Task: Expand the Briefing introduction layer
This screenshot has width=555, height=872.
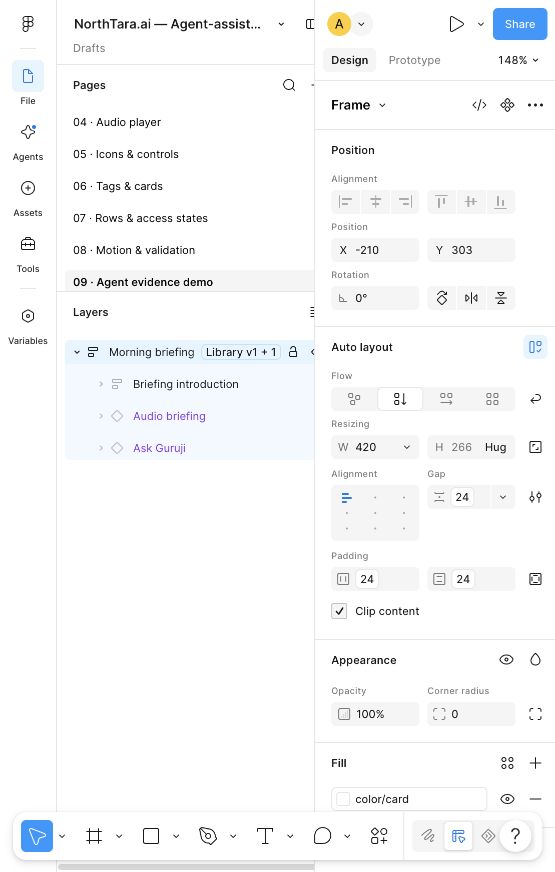Action: pyautogui.click(x=101, y=384)
